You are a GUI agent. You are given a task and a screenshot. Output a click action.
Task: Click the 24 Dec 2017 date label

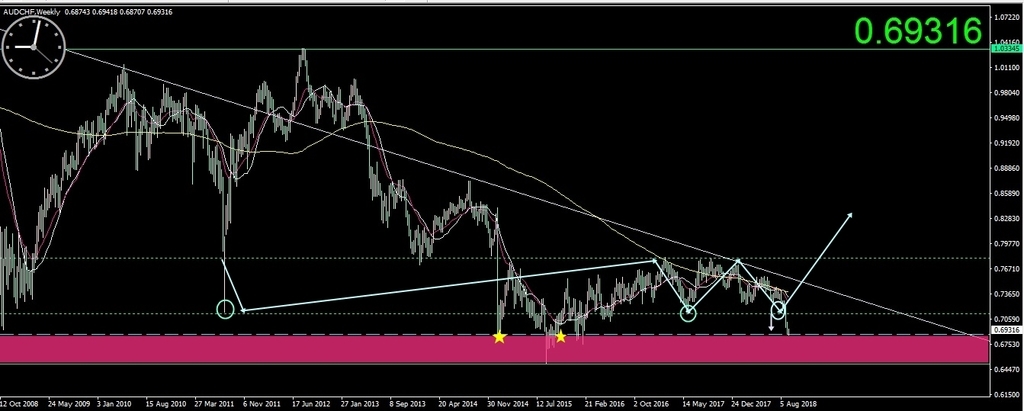751,404
